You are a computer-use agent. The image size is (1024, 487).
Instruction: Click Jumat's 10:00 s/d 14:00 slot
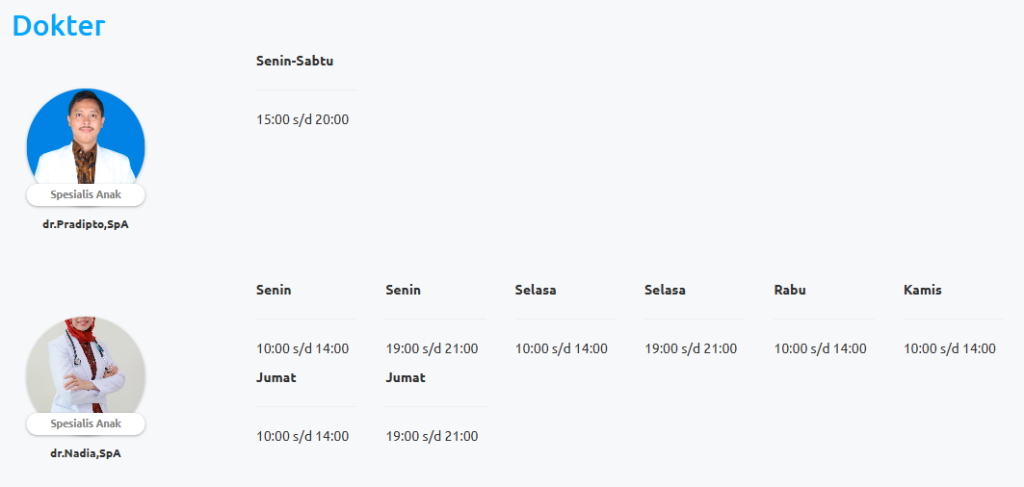tap(302, 436)
